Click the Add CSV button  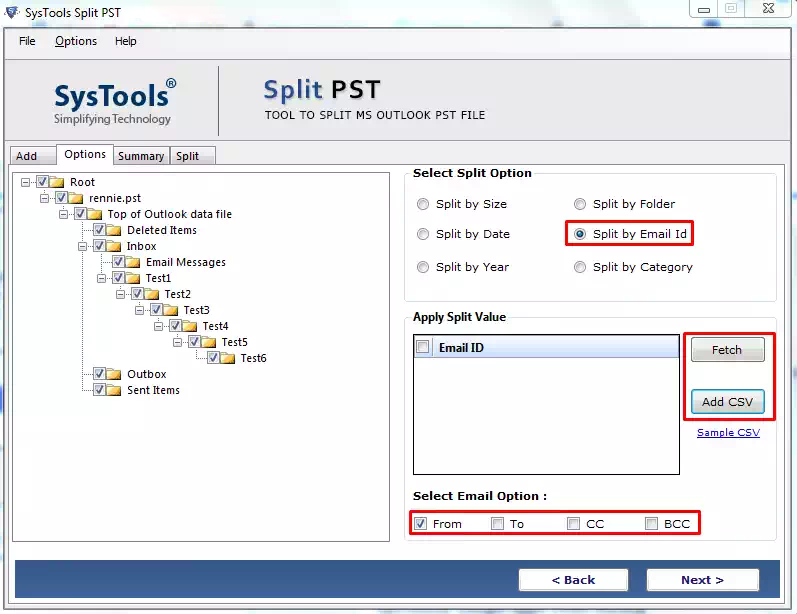click(x=727, y=402)
